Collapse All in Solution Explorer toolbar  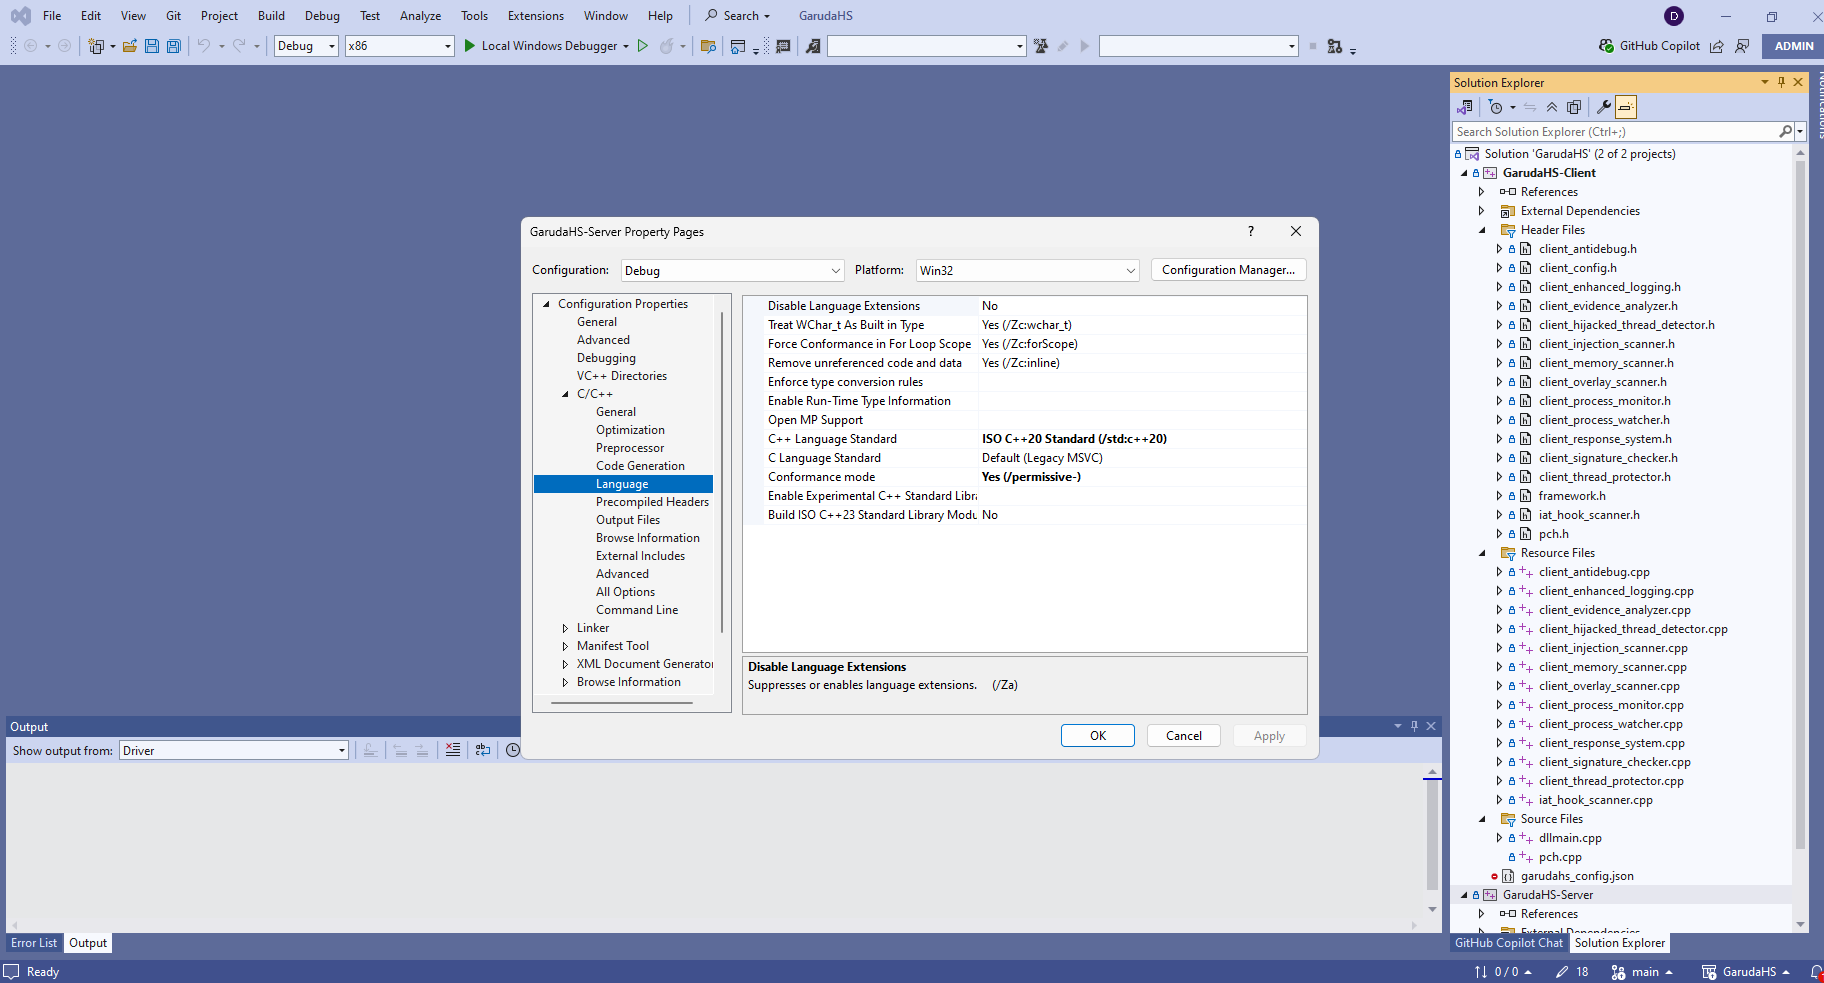coord(1552,107)
